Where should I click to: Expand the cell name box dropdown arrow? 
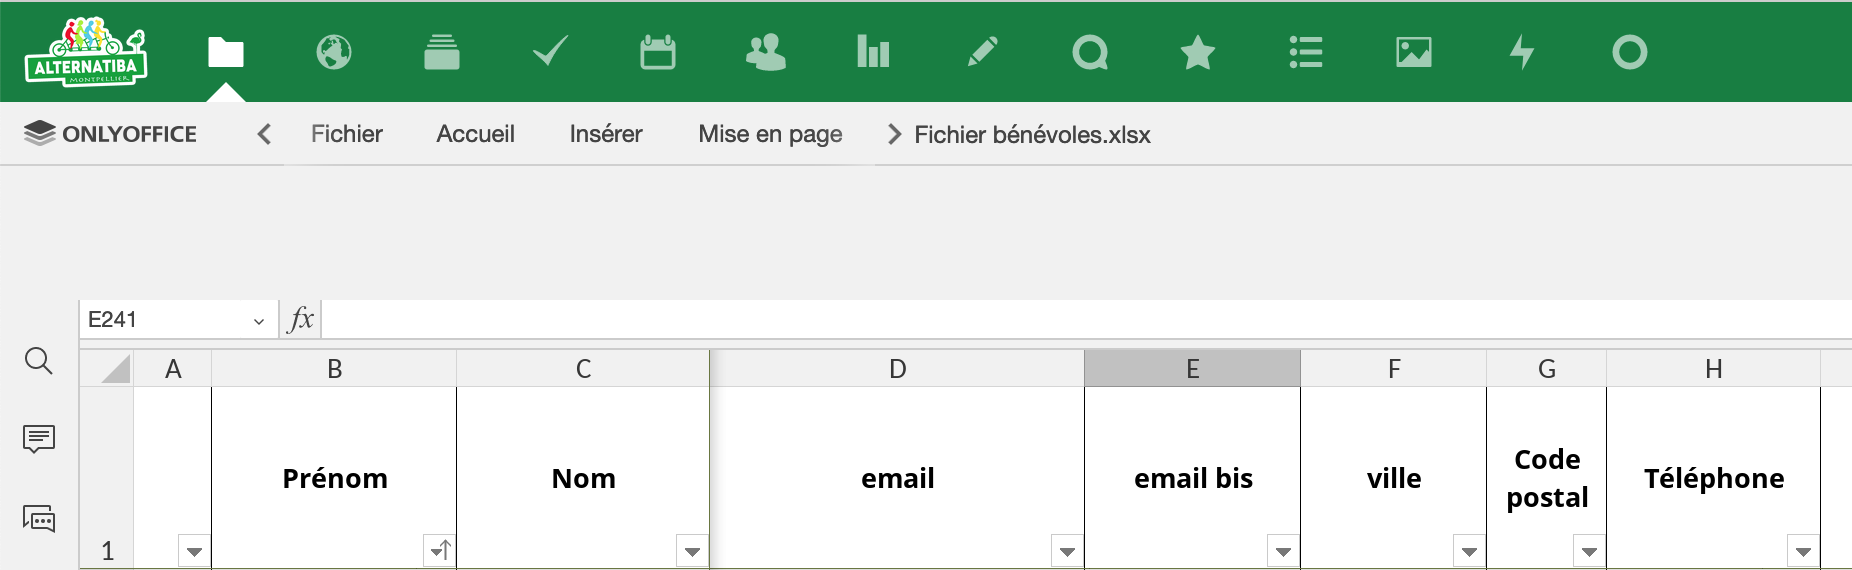click(x=259, y=321)
